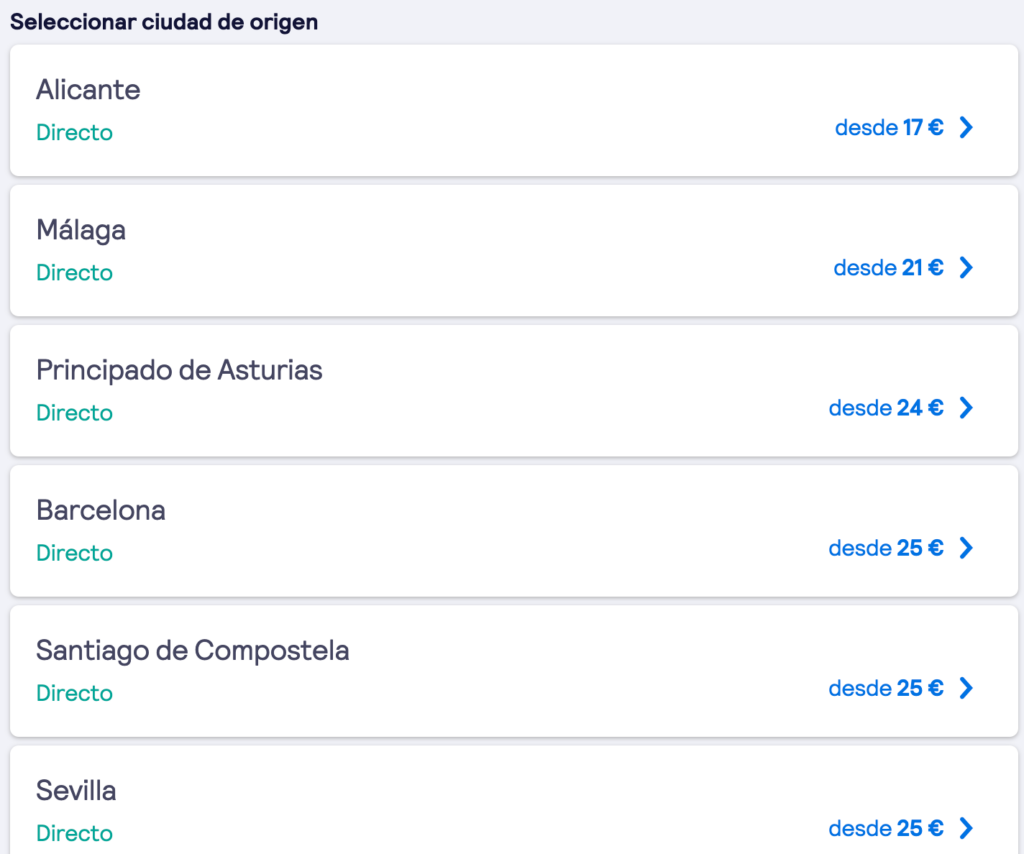Image resolution: width=1024 pixels, height=854 pixels.
Task: Click chevron beside Principado de Asturias price
Action: [x=966, y=408]
